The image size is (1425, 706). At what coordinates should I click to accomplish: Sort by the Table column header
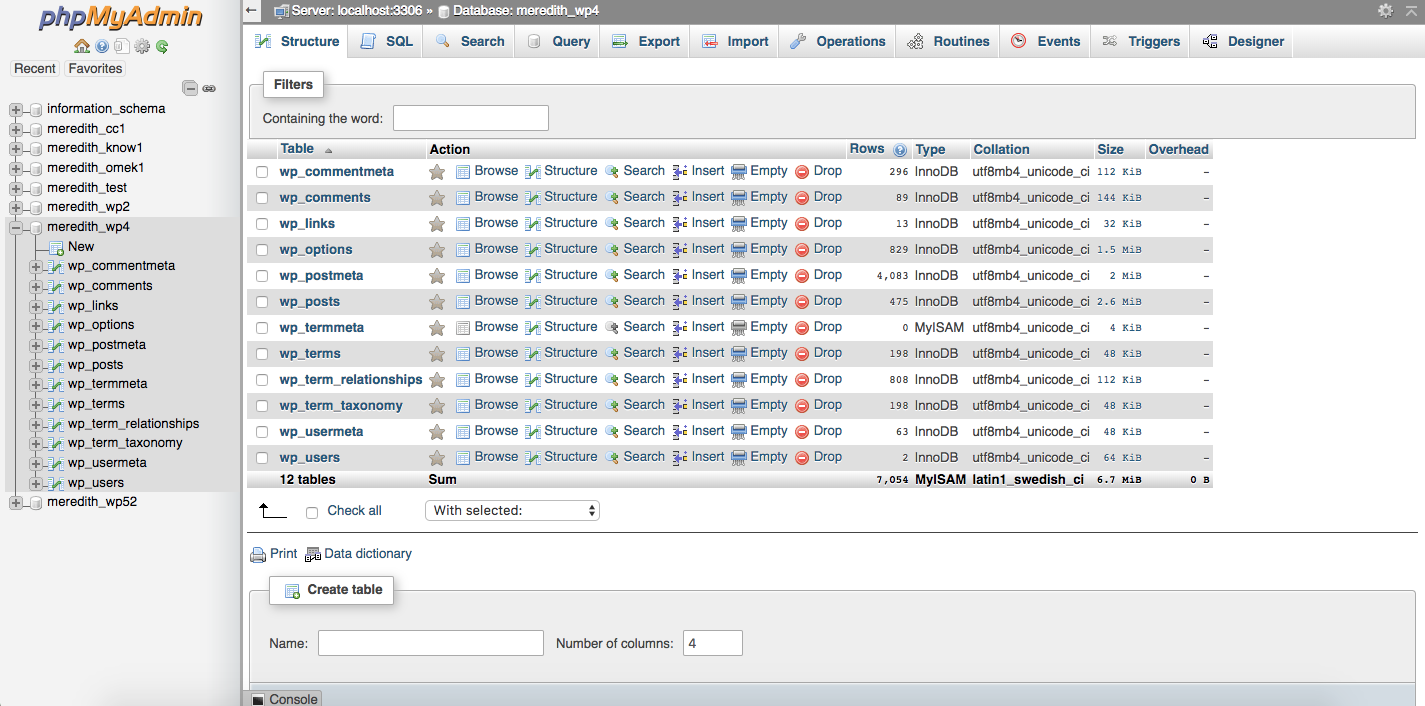point(297,149)
